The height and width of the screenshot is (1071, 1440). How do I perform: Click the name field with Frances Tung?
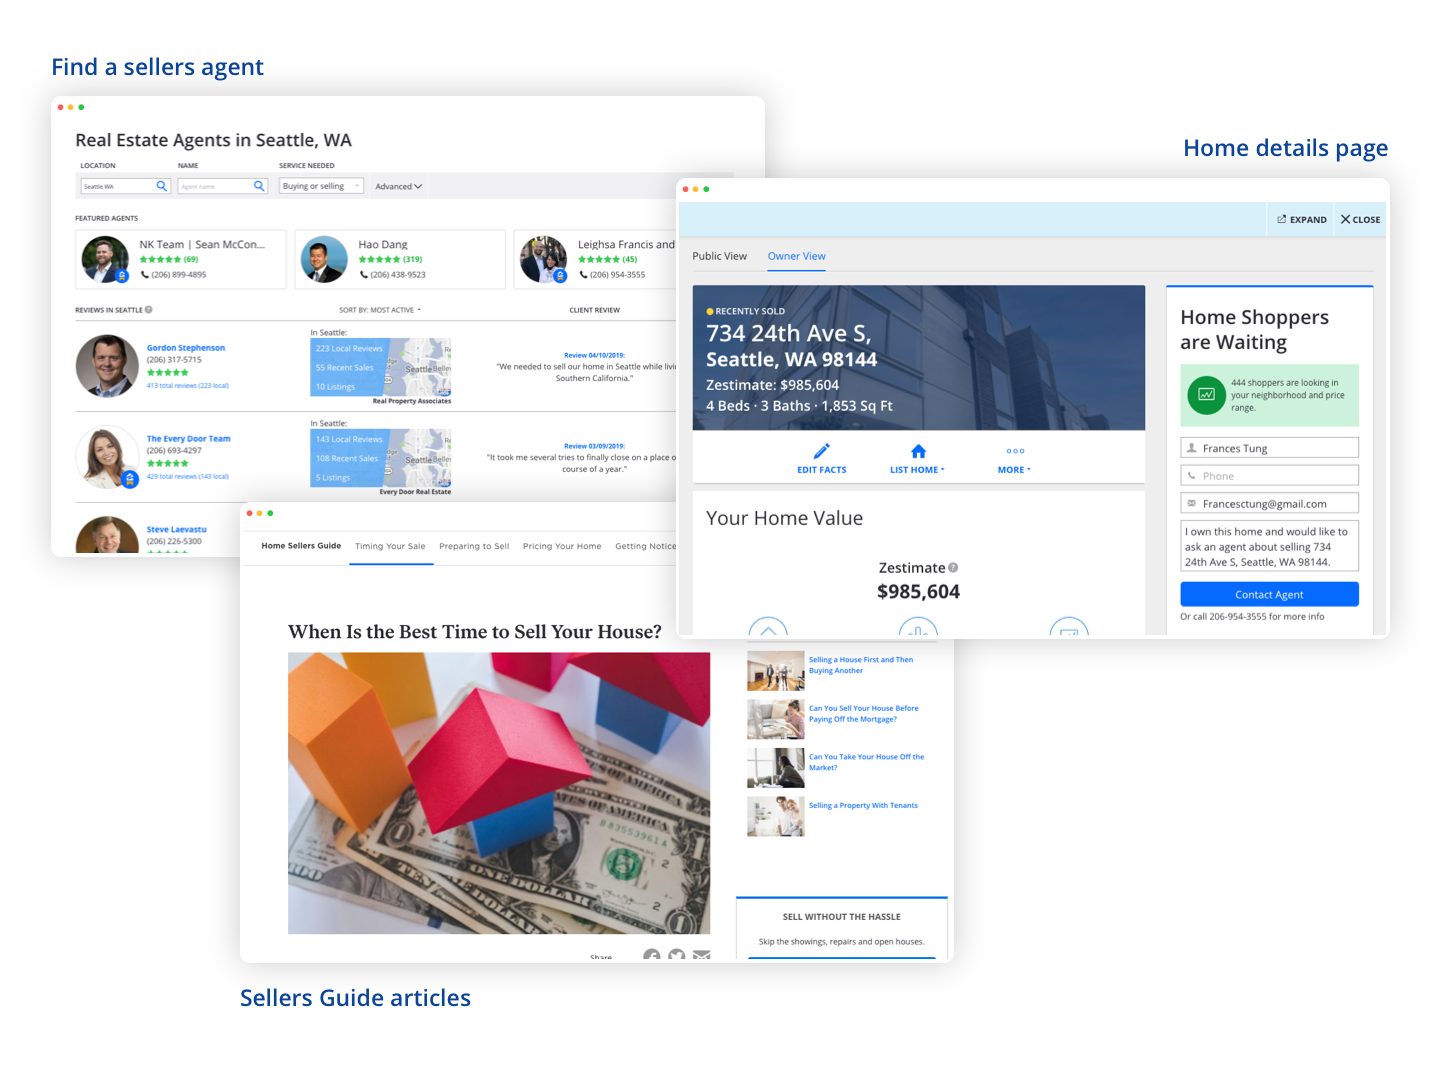coord(1269,448)
